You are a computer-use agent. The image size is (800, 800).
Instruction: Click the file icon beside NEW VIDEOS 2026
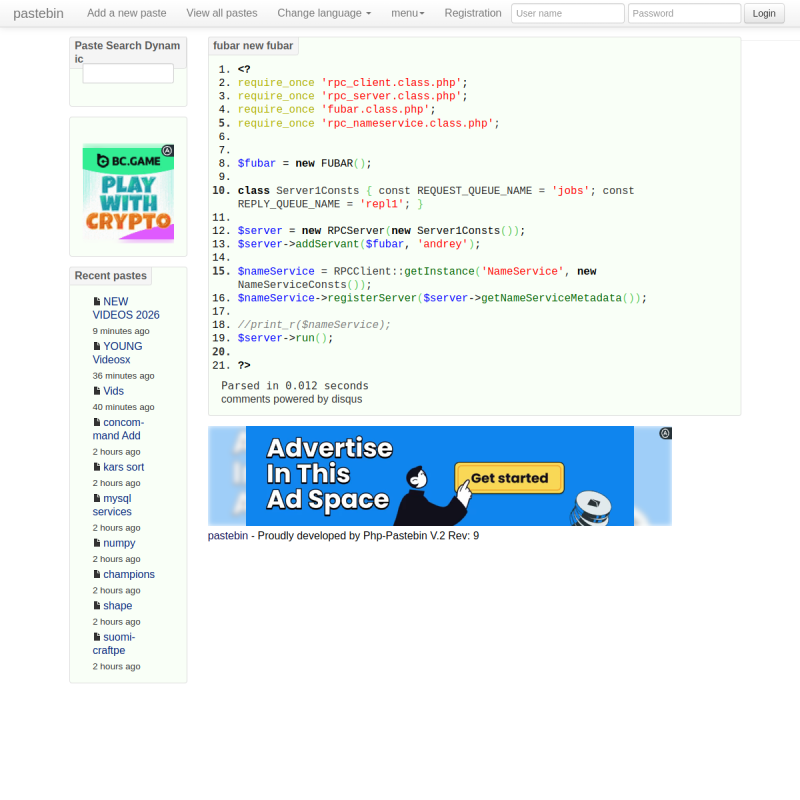97,302
